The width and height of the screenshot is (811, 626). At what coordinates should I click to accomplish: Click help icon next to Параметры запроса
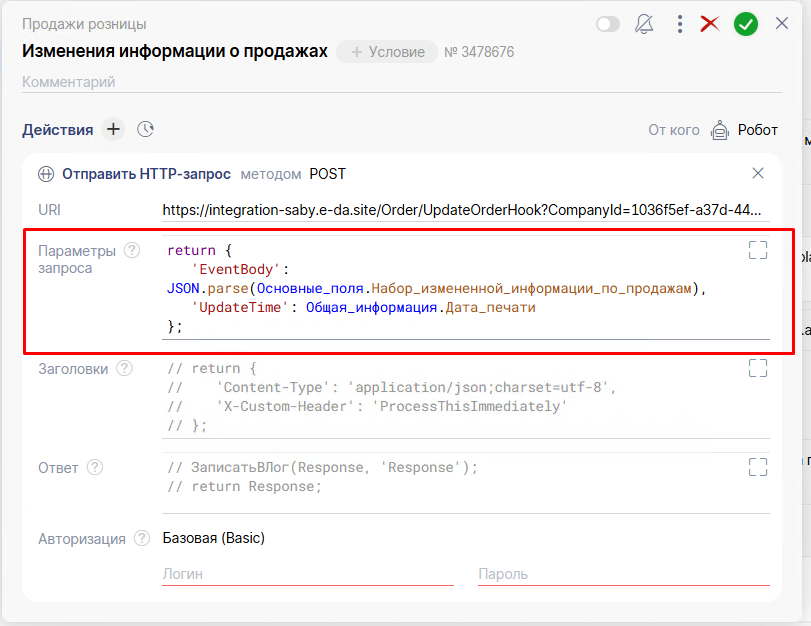coord(132,250)
